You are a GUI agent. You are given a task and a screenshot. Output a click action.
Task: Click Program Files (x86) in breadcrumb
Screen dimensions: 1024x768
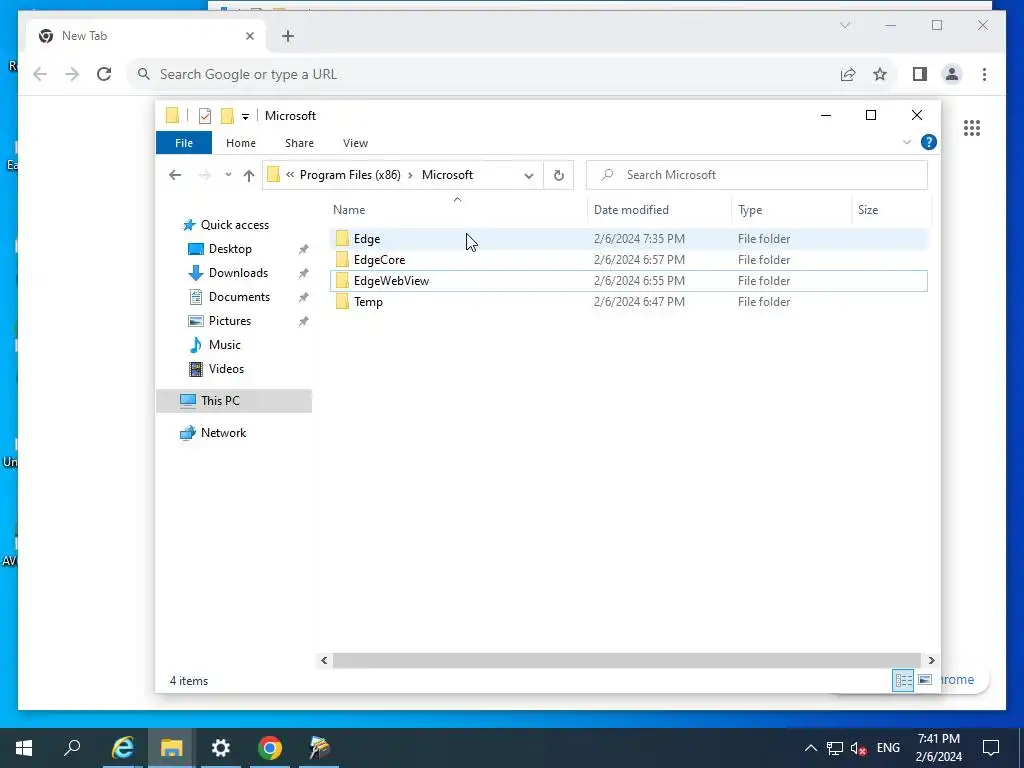pyautogui.click(x=350, y=175)
